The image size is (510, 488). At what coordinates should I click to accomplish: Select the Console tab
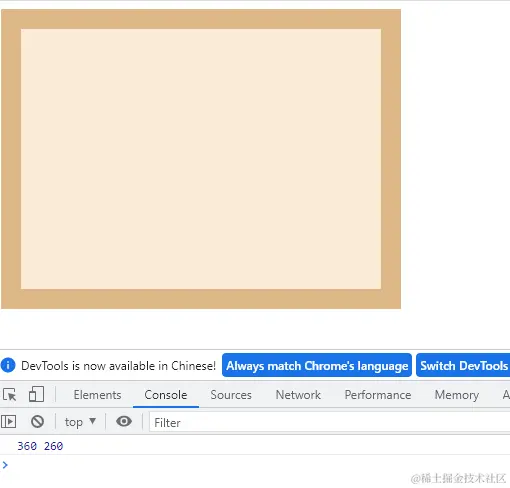pos(166,395)
